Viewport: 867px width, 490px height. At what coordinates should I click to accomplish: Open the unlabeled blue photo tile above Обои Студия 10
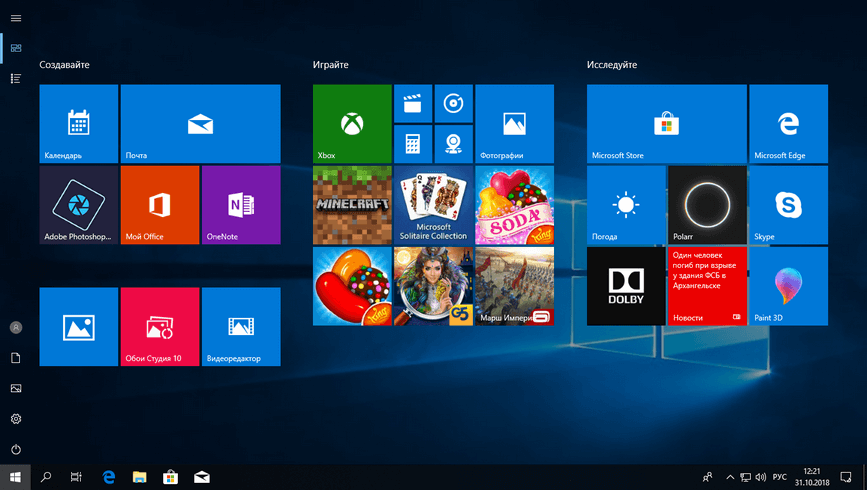pyautogui.click(x=79, y=326)
